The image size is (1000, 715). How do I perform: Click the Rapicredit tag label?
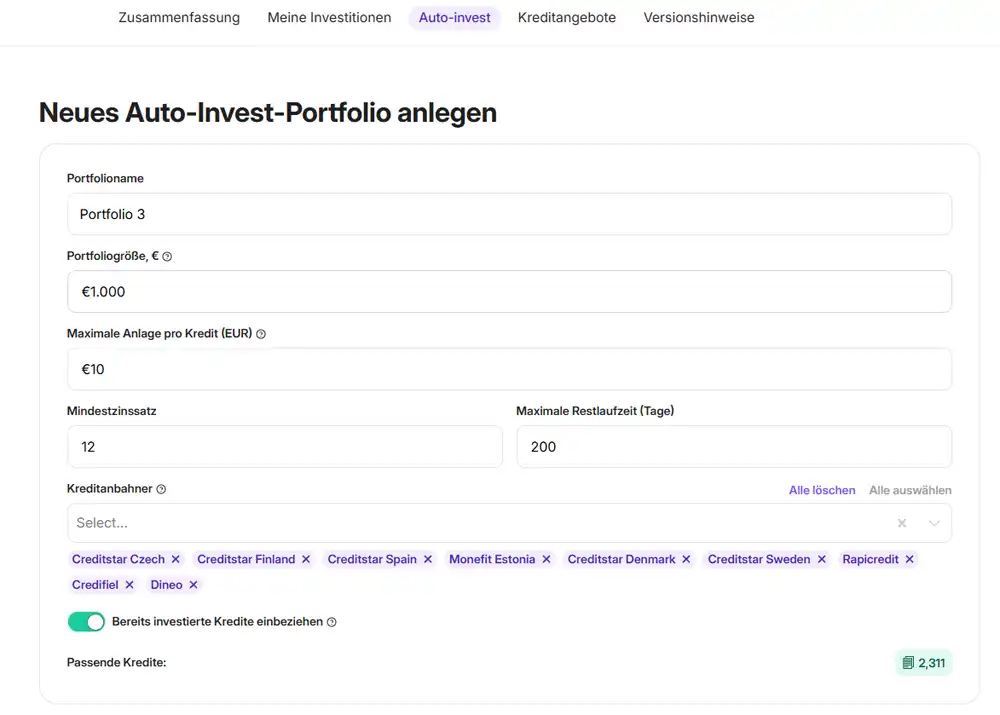coord(870,559)
